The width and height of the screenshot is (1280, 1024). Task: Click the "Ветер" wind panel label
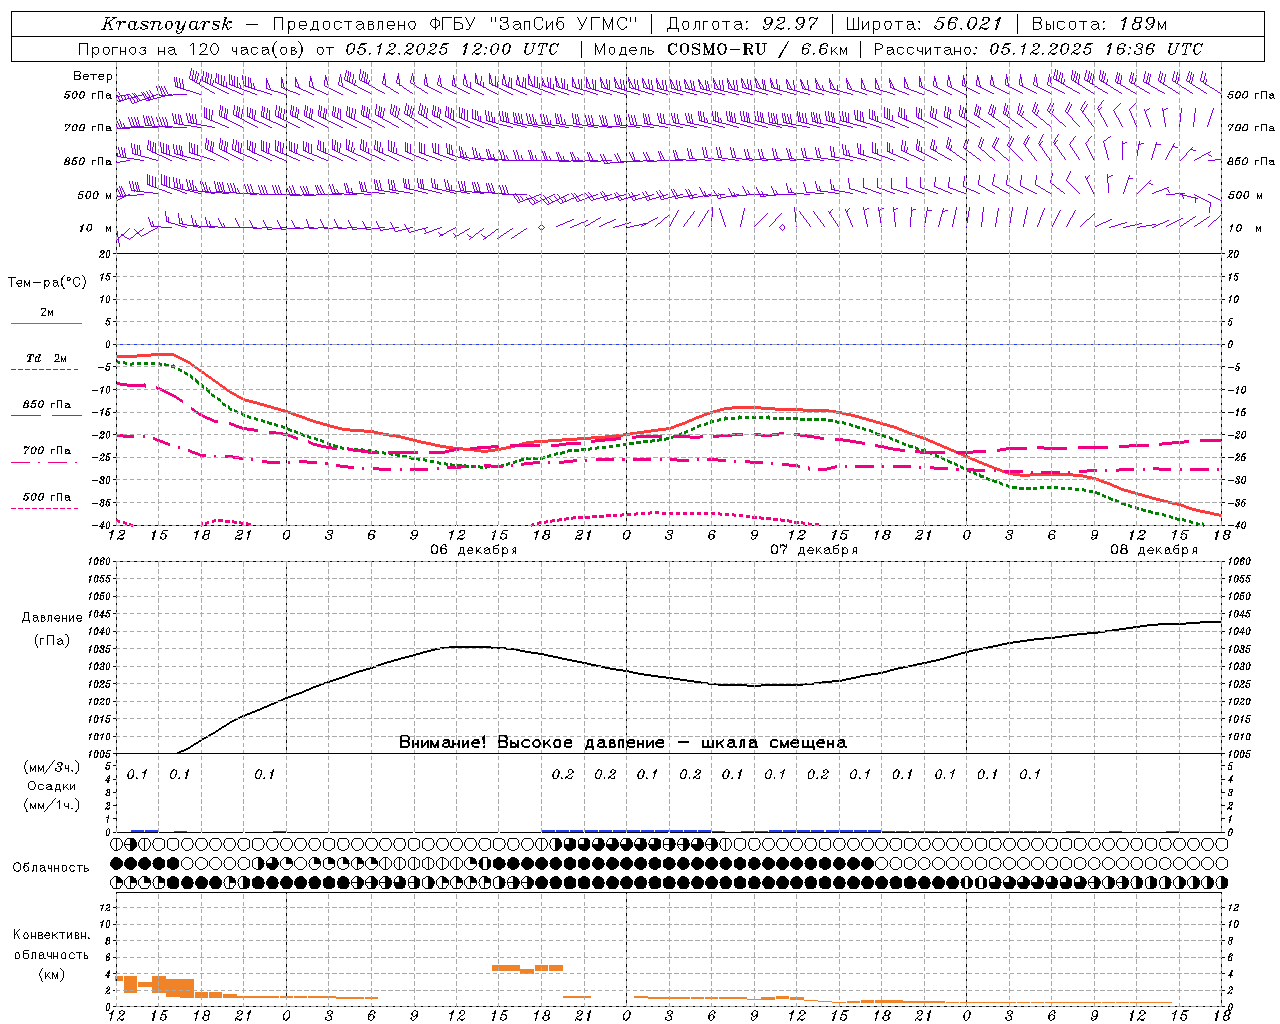click(x=93, y=76)
